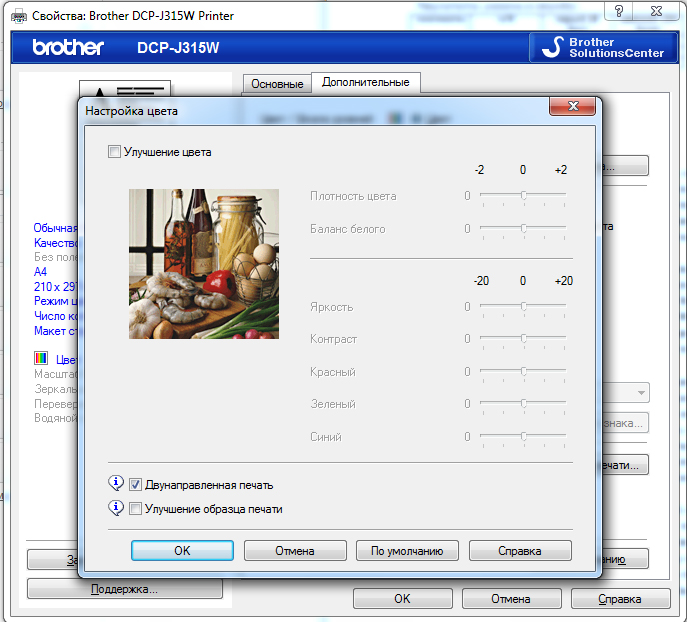Click the Синий color slider
Viewport: 687px width, 622px height.
tap(522, 437)
